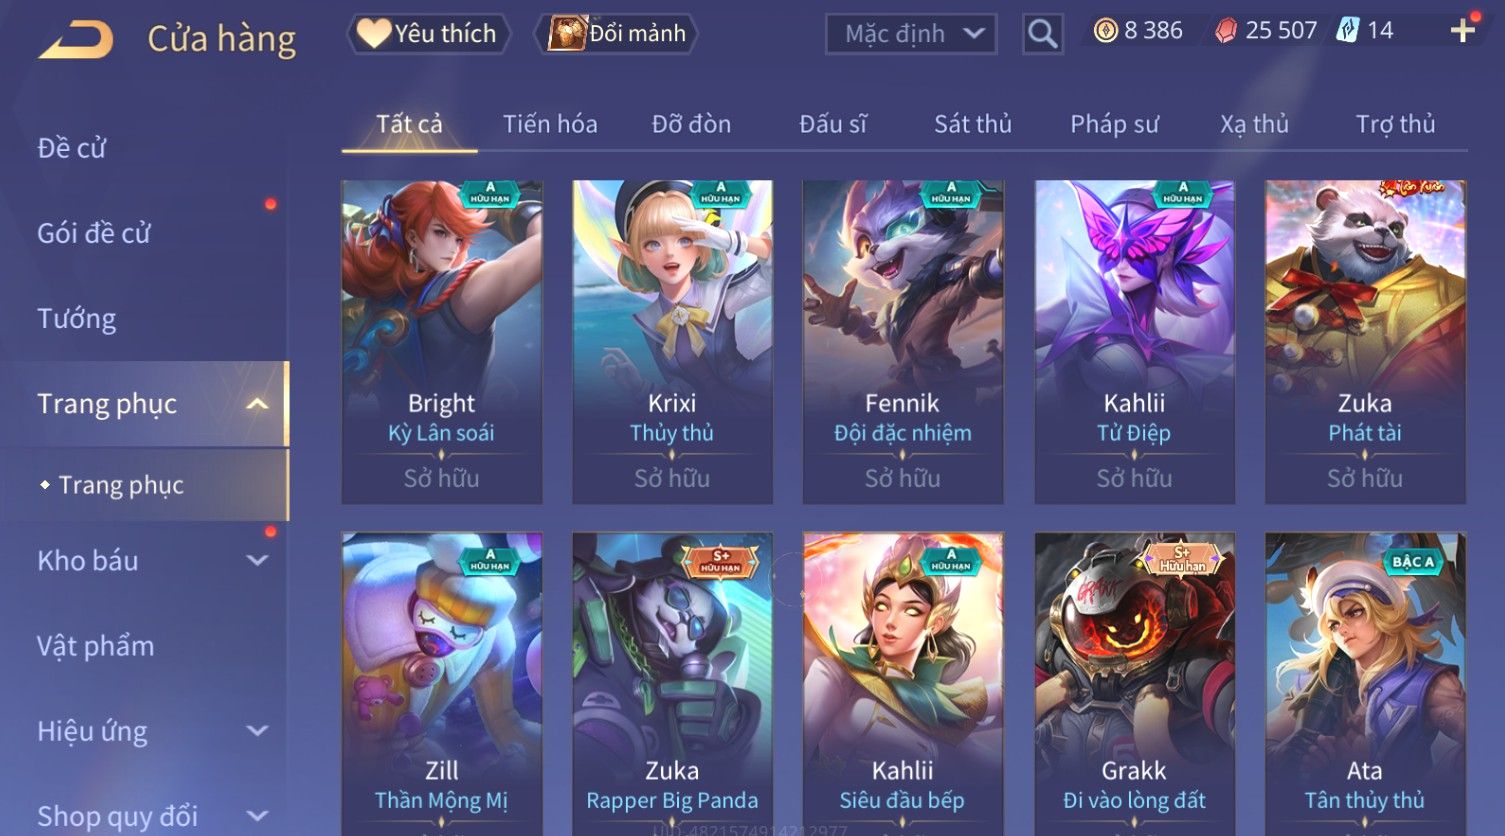Screen dimensions: 1505x836
Task: Click the heart icon in Yêu thích
Action: pos(374,33)
